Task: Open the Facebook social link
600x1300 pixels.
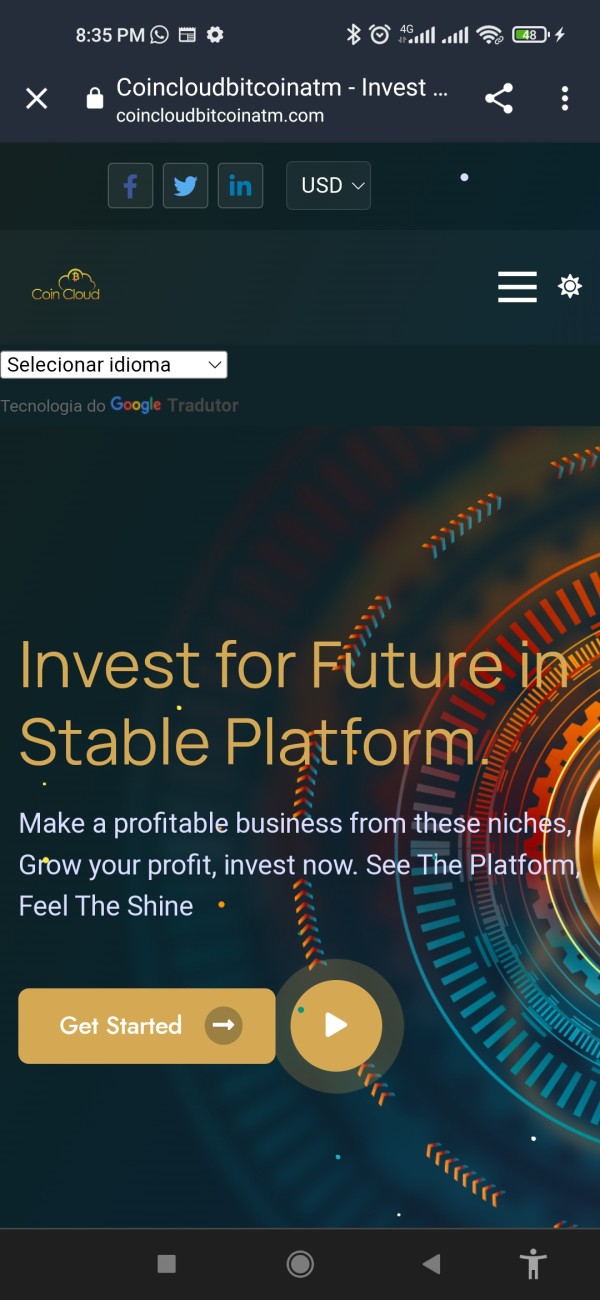Action: click(x=130, y=186)
